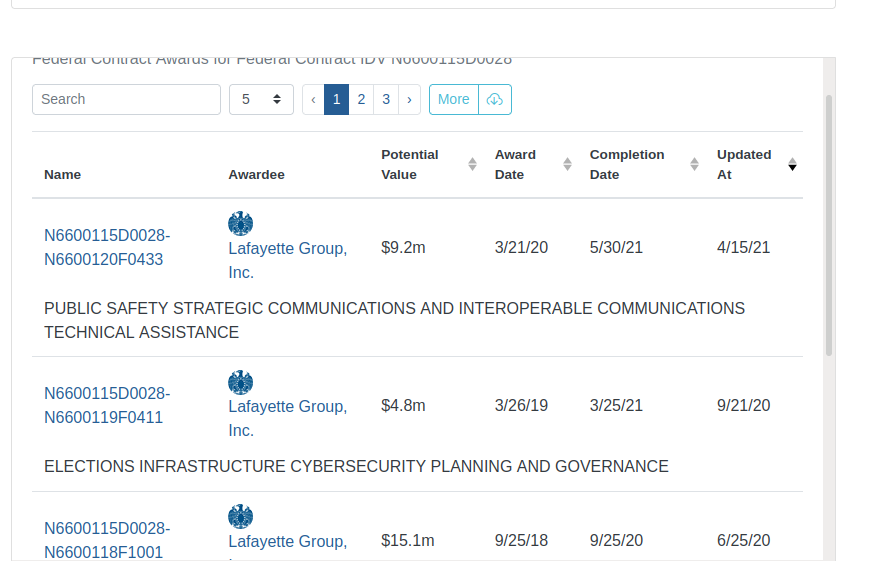Screen dimensions: 875x561
Task: Open the rows-per-page dropdown showing 5
Action: pos(261,99)
